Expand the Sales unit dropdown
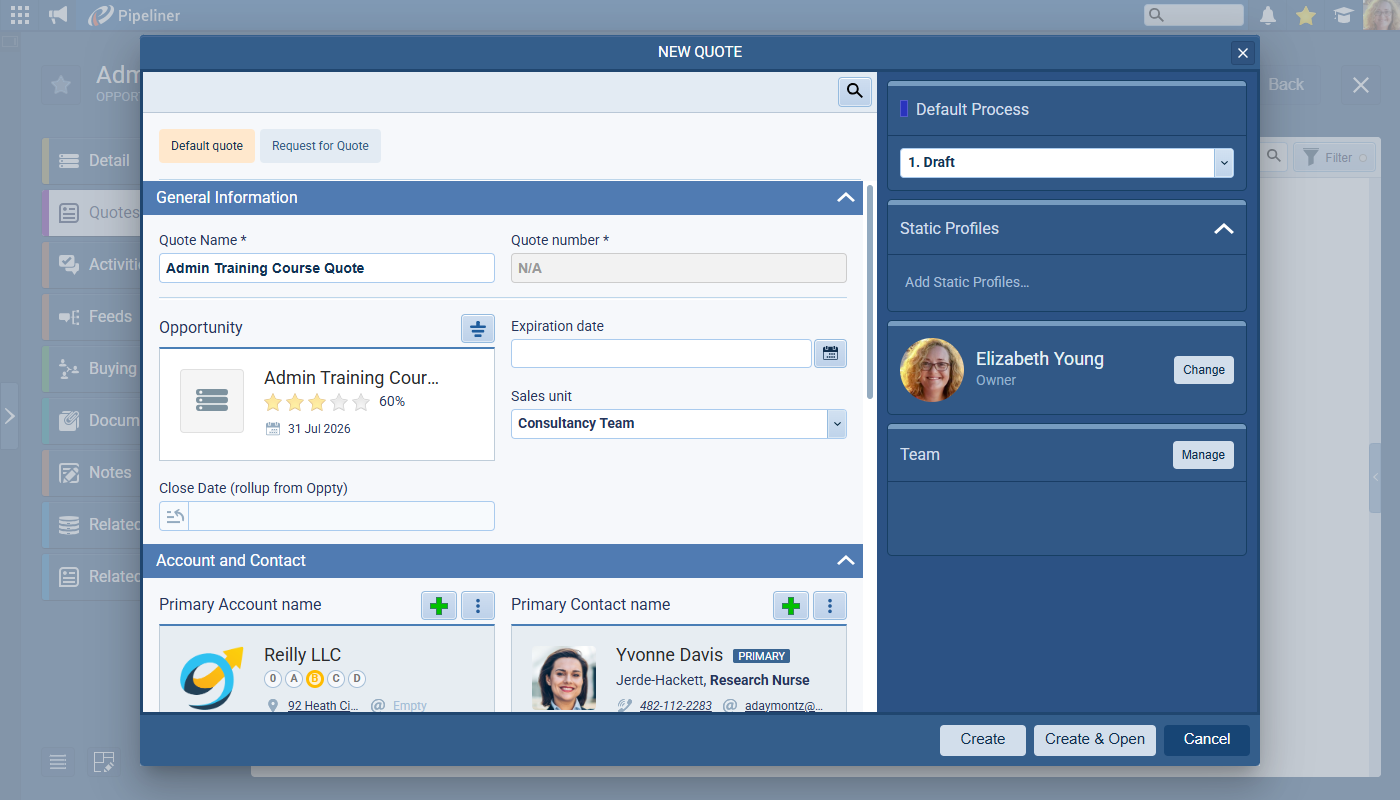This screenshot has height=800, width=1400. 837,424
